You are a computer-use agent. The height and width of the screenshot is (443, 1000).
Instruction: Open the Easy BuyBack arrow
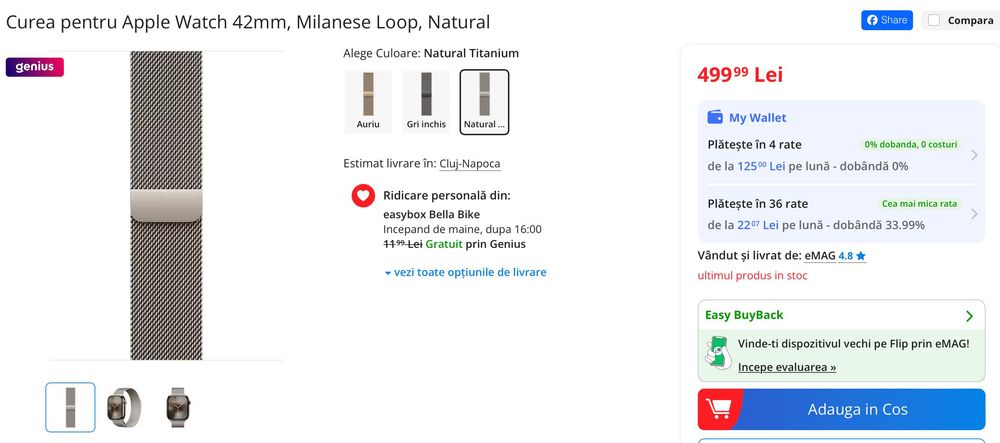click(x=968, y=316)
